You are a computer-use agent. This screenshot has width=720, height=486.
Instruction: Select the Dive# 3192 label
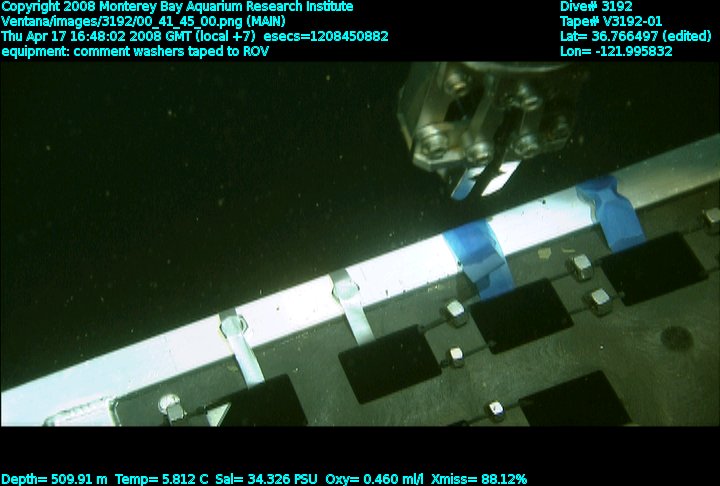pos(596,7)
